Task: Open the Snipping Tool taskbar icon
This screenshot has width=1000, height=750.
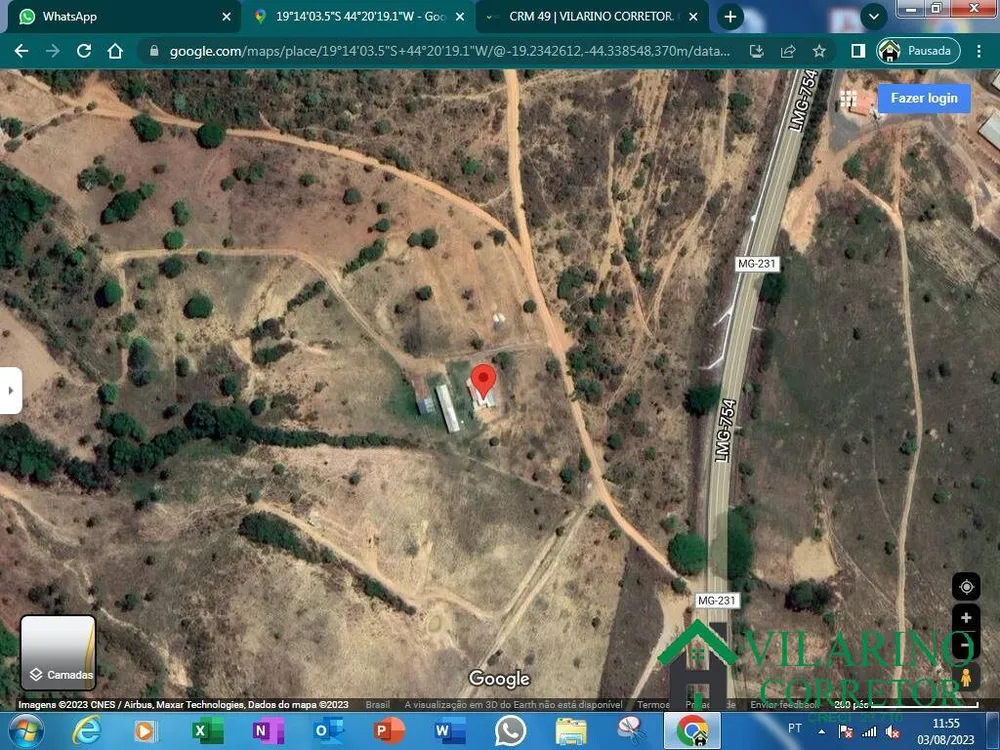Action: pyautogui.click(x=631, y=731)
